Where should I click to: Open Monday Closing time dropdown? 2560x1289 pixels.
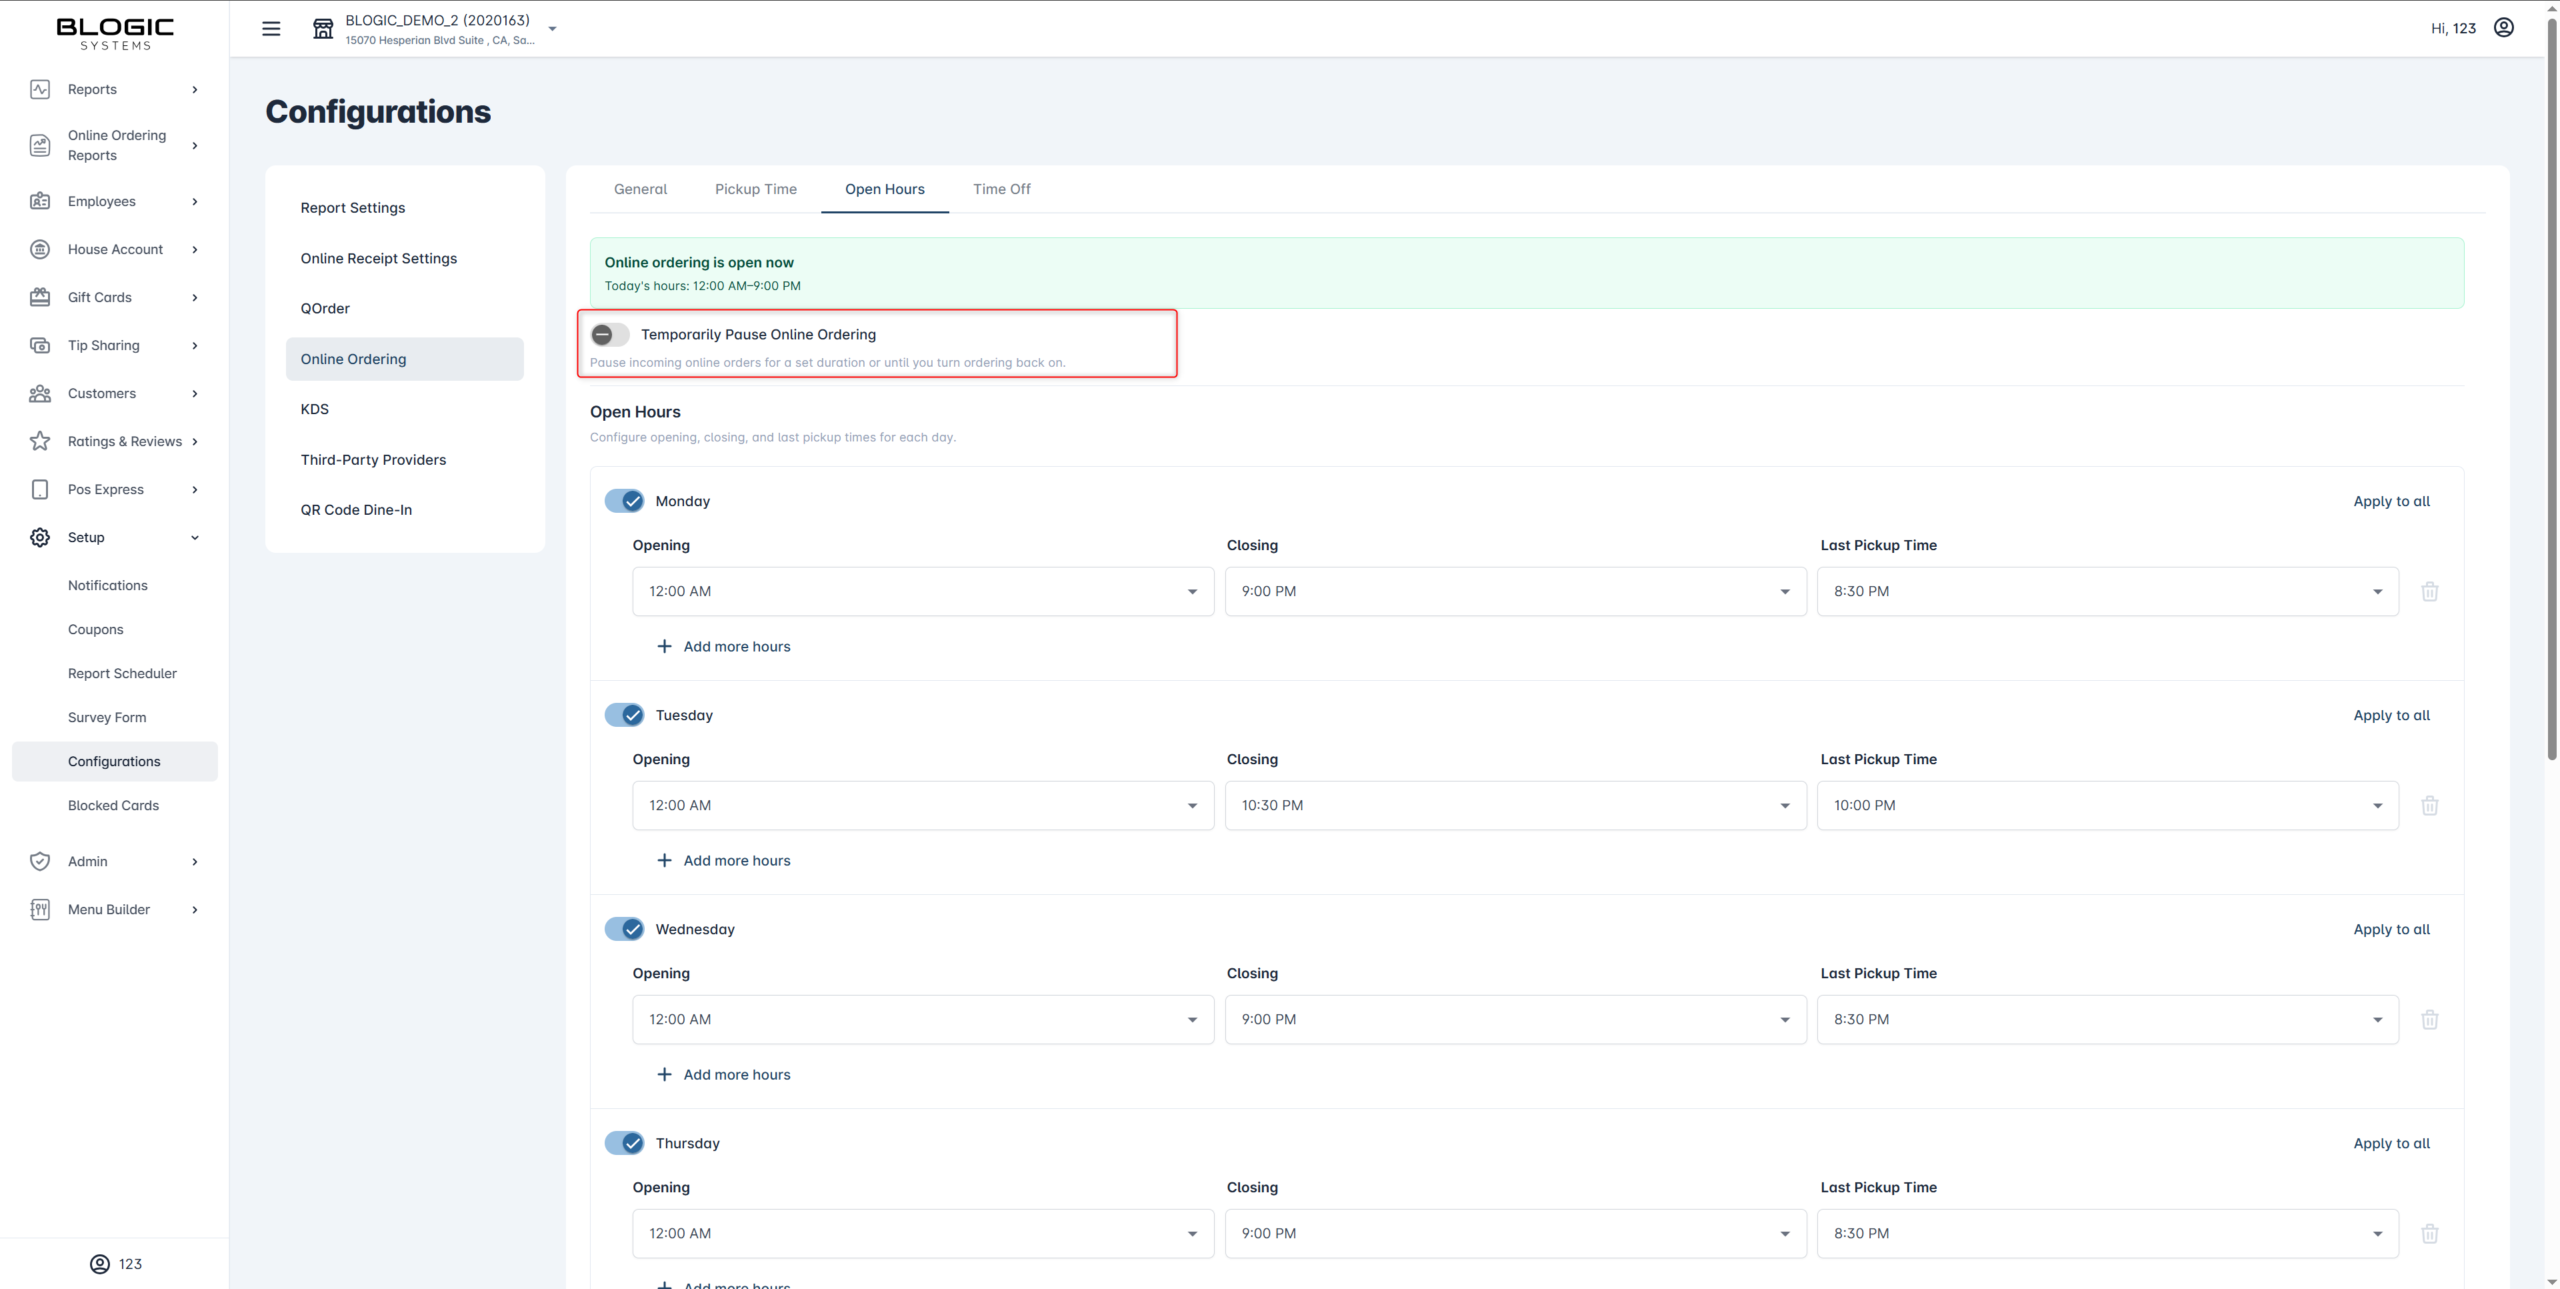pyautogui.click(x=1515, y=591)
